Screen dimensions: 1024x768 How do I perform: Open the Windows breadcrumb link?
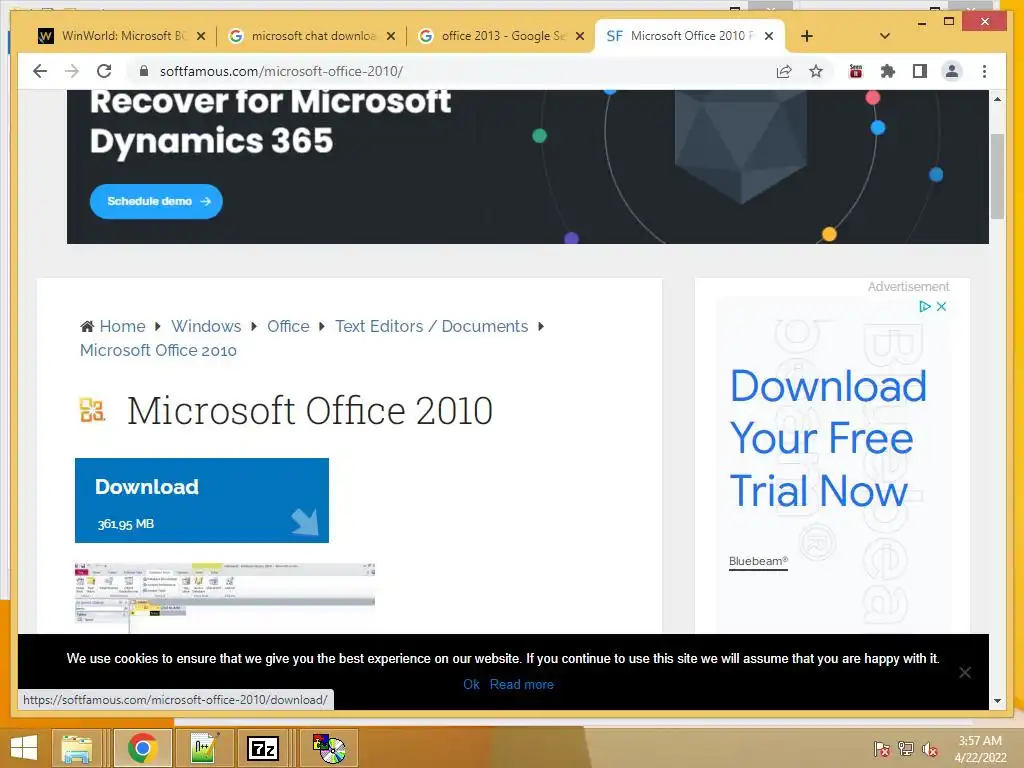(x=206, y=326)
